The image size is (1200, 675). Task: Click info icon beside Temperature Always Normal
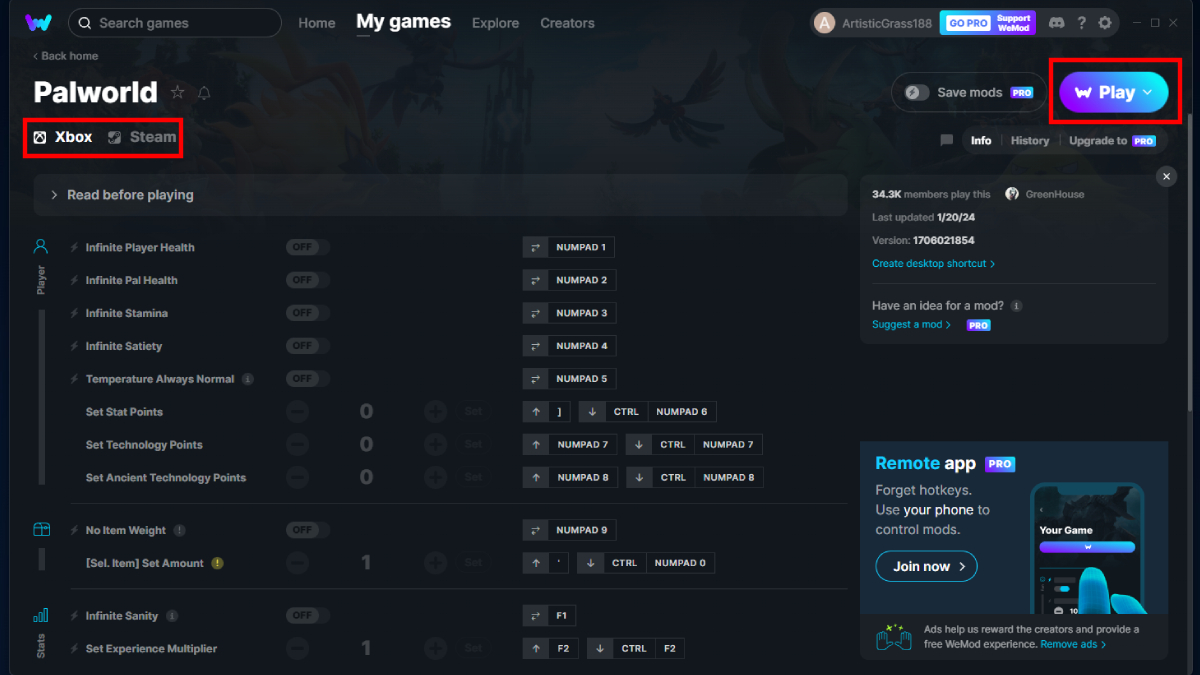(x=248, y=379)
